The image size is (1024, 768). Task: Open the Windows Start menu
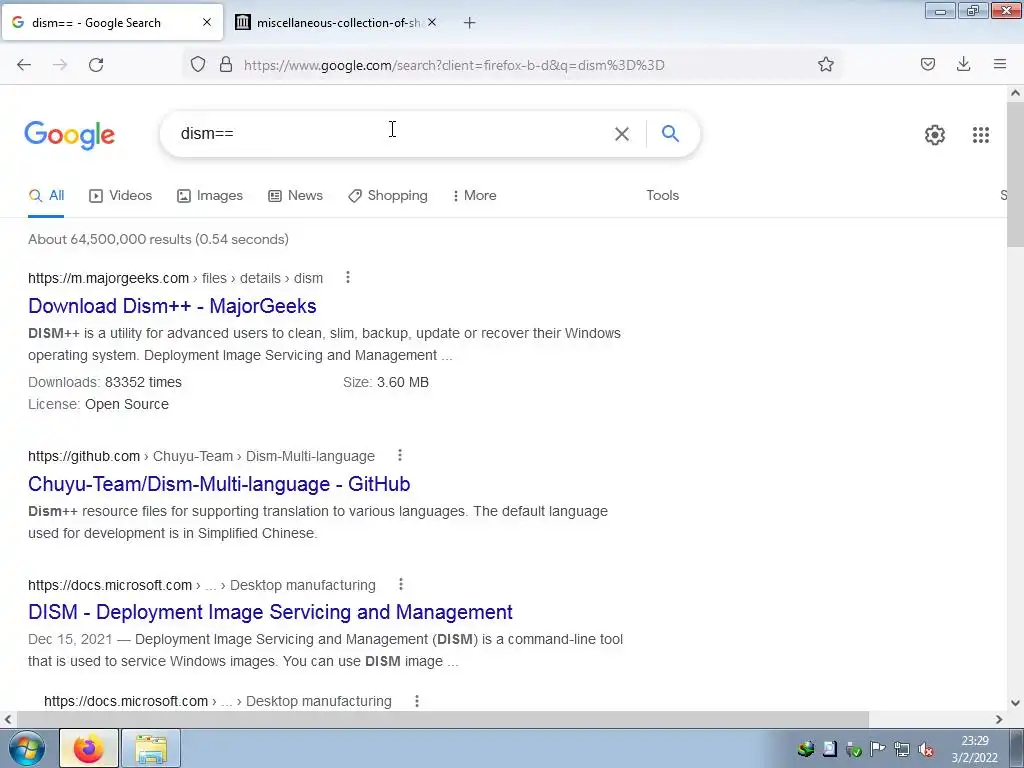tap(27, 748)
